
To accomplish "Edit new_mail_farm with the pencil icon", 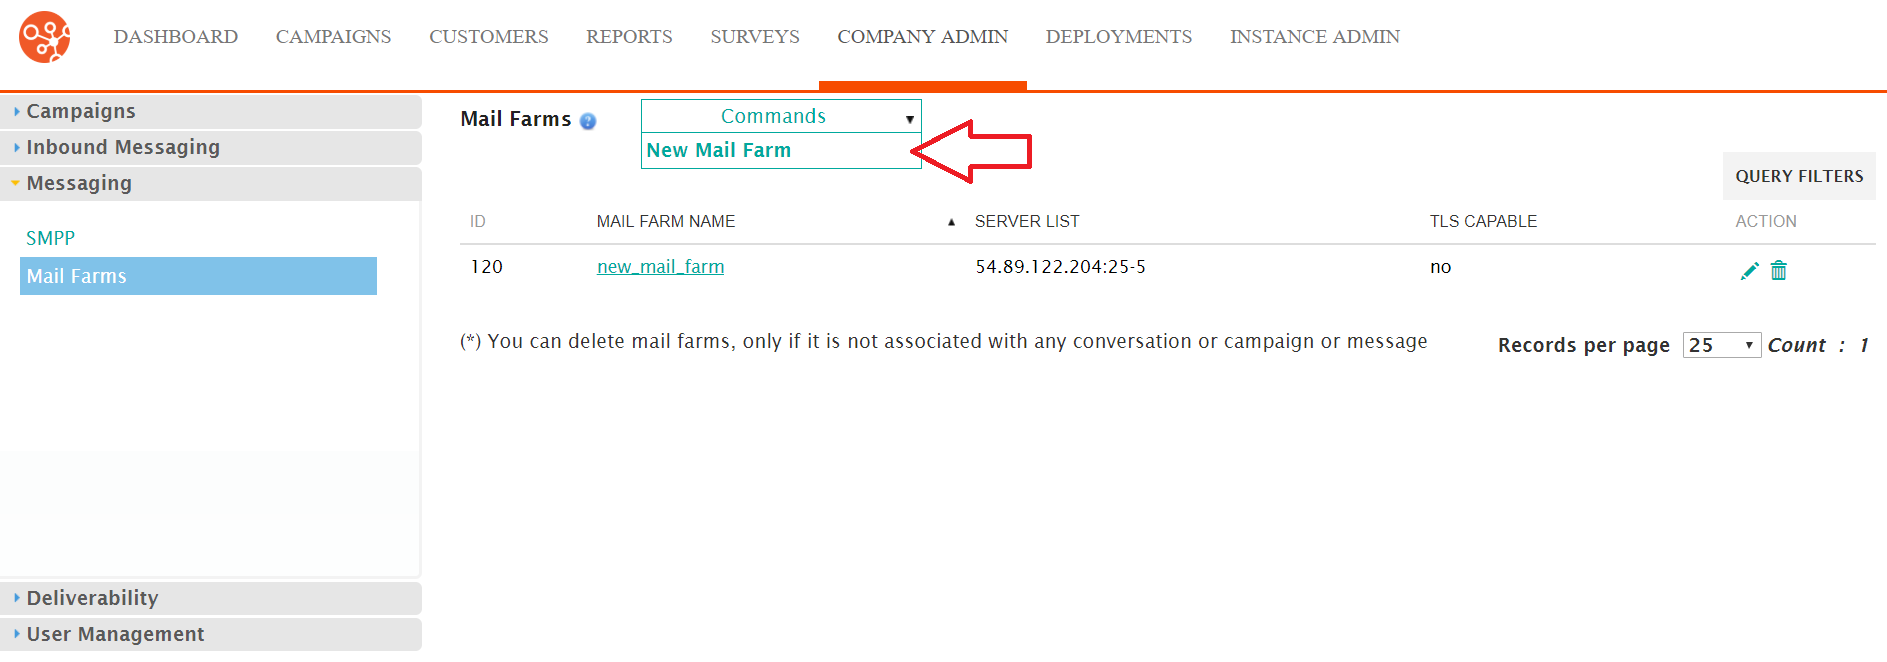I will [1749, 270].
